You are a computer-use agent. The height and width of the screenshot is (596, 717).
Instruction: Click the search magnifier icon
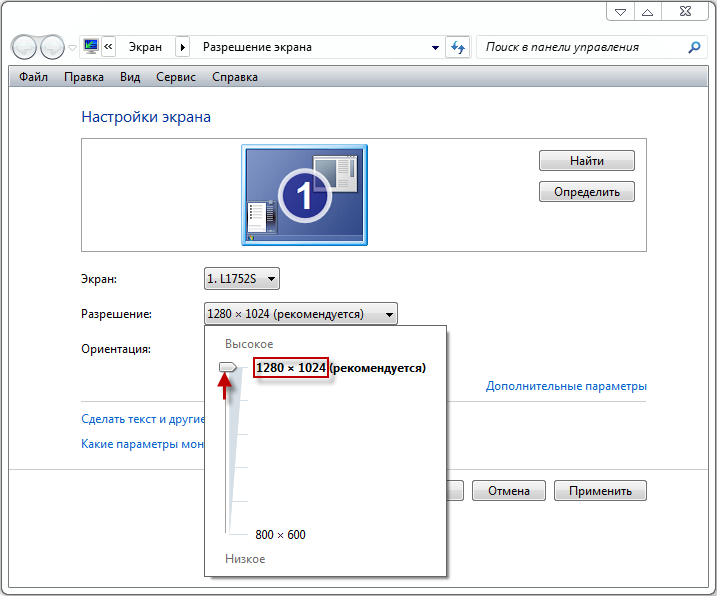694,47
